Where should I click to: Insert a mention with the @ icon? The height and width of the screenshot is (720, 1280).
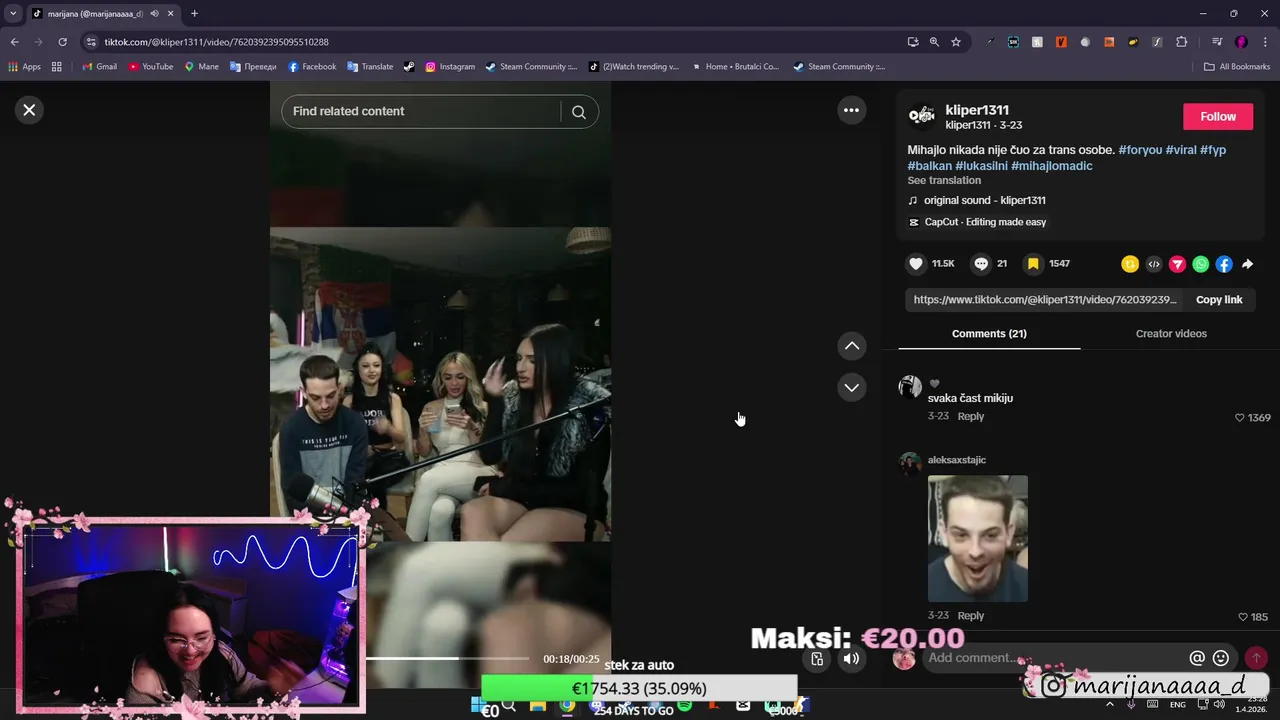1197,658
